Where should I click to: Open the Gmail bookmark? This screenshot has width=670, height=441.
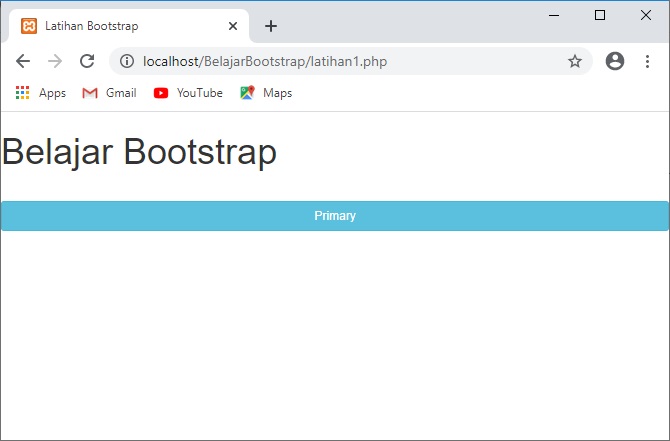coord(109,93)
